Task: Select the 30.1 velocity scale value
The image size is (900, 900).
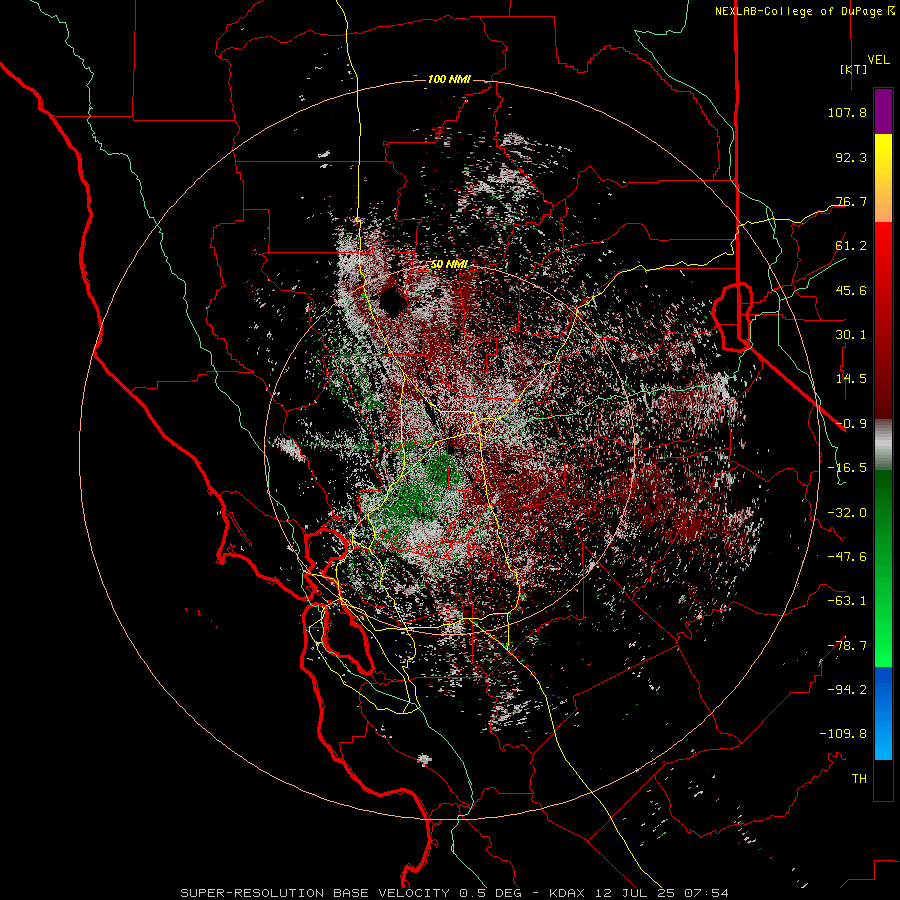Action: click(851, 335)
